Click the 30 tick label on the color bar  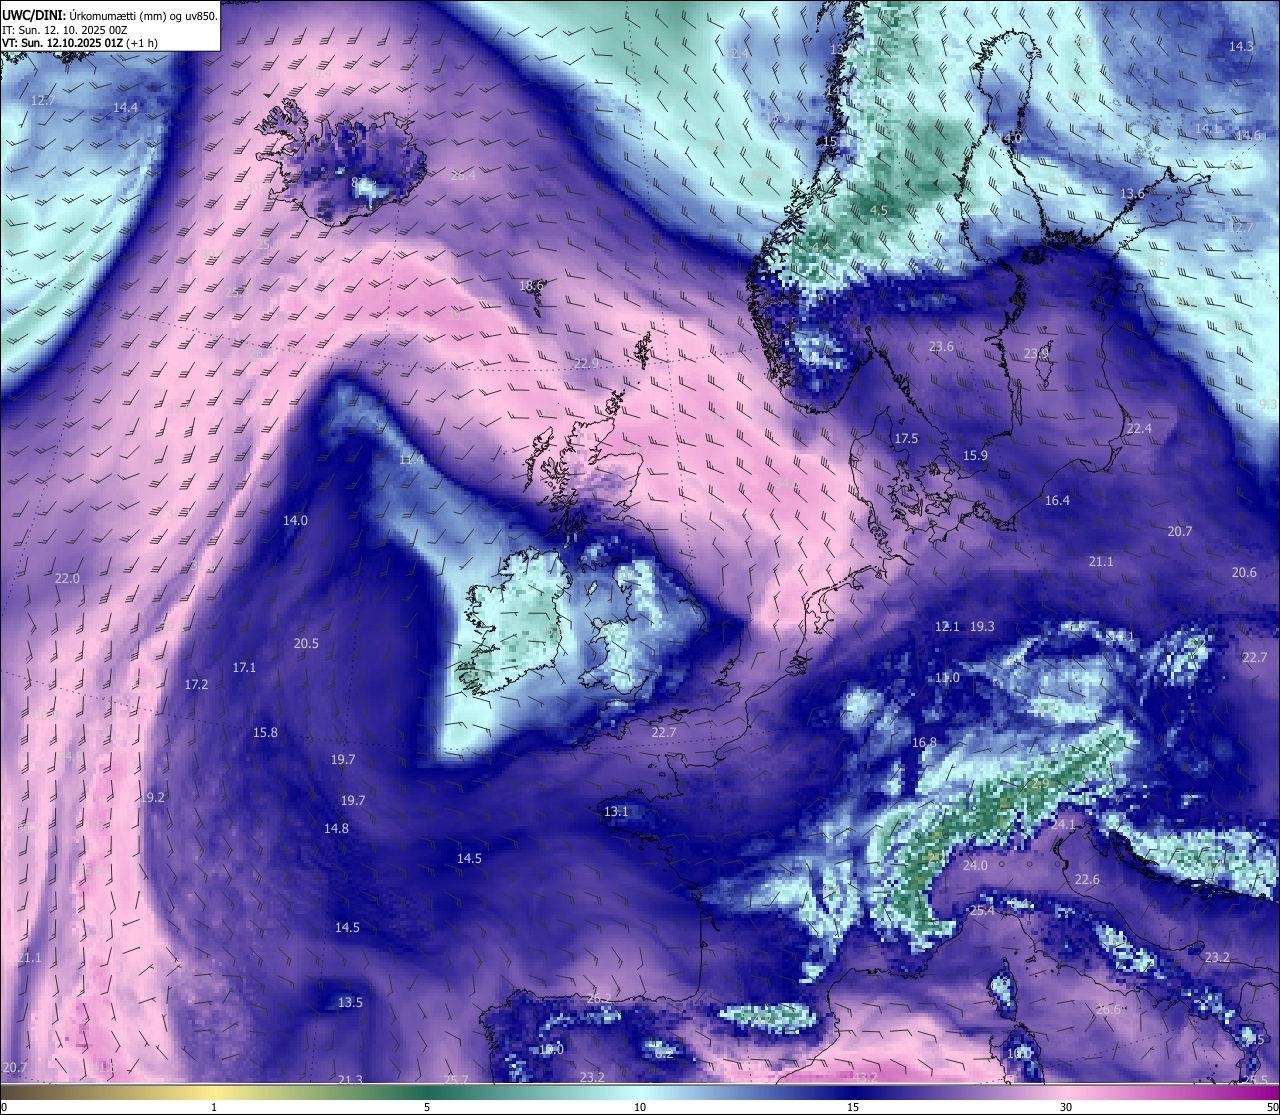coord(1066,1107)
